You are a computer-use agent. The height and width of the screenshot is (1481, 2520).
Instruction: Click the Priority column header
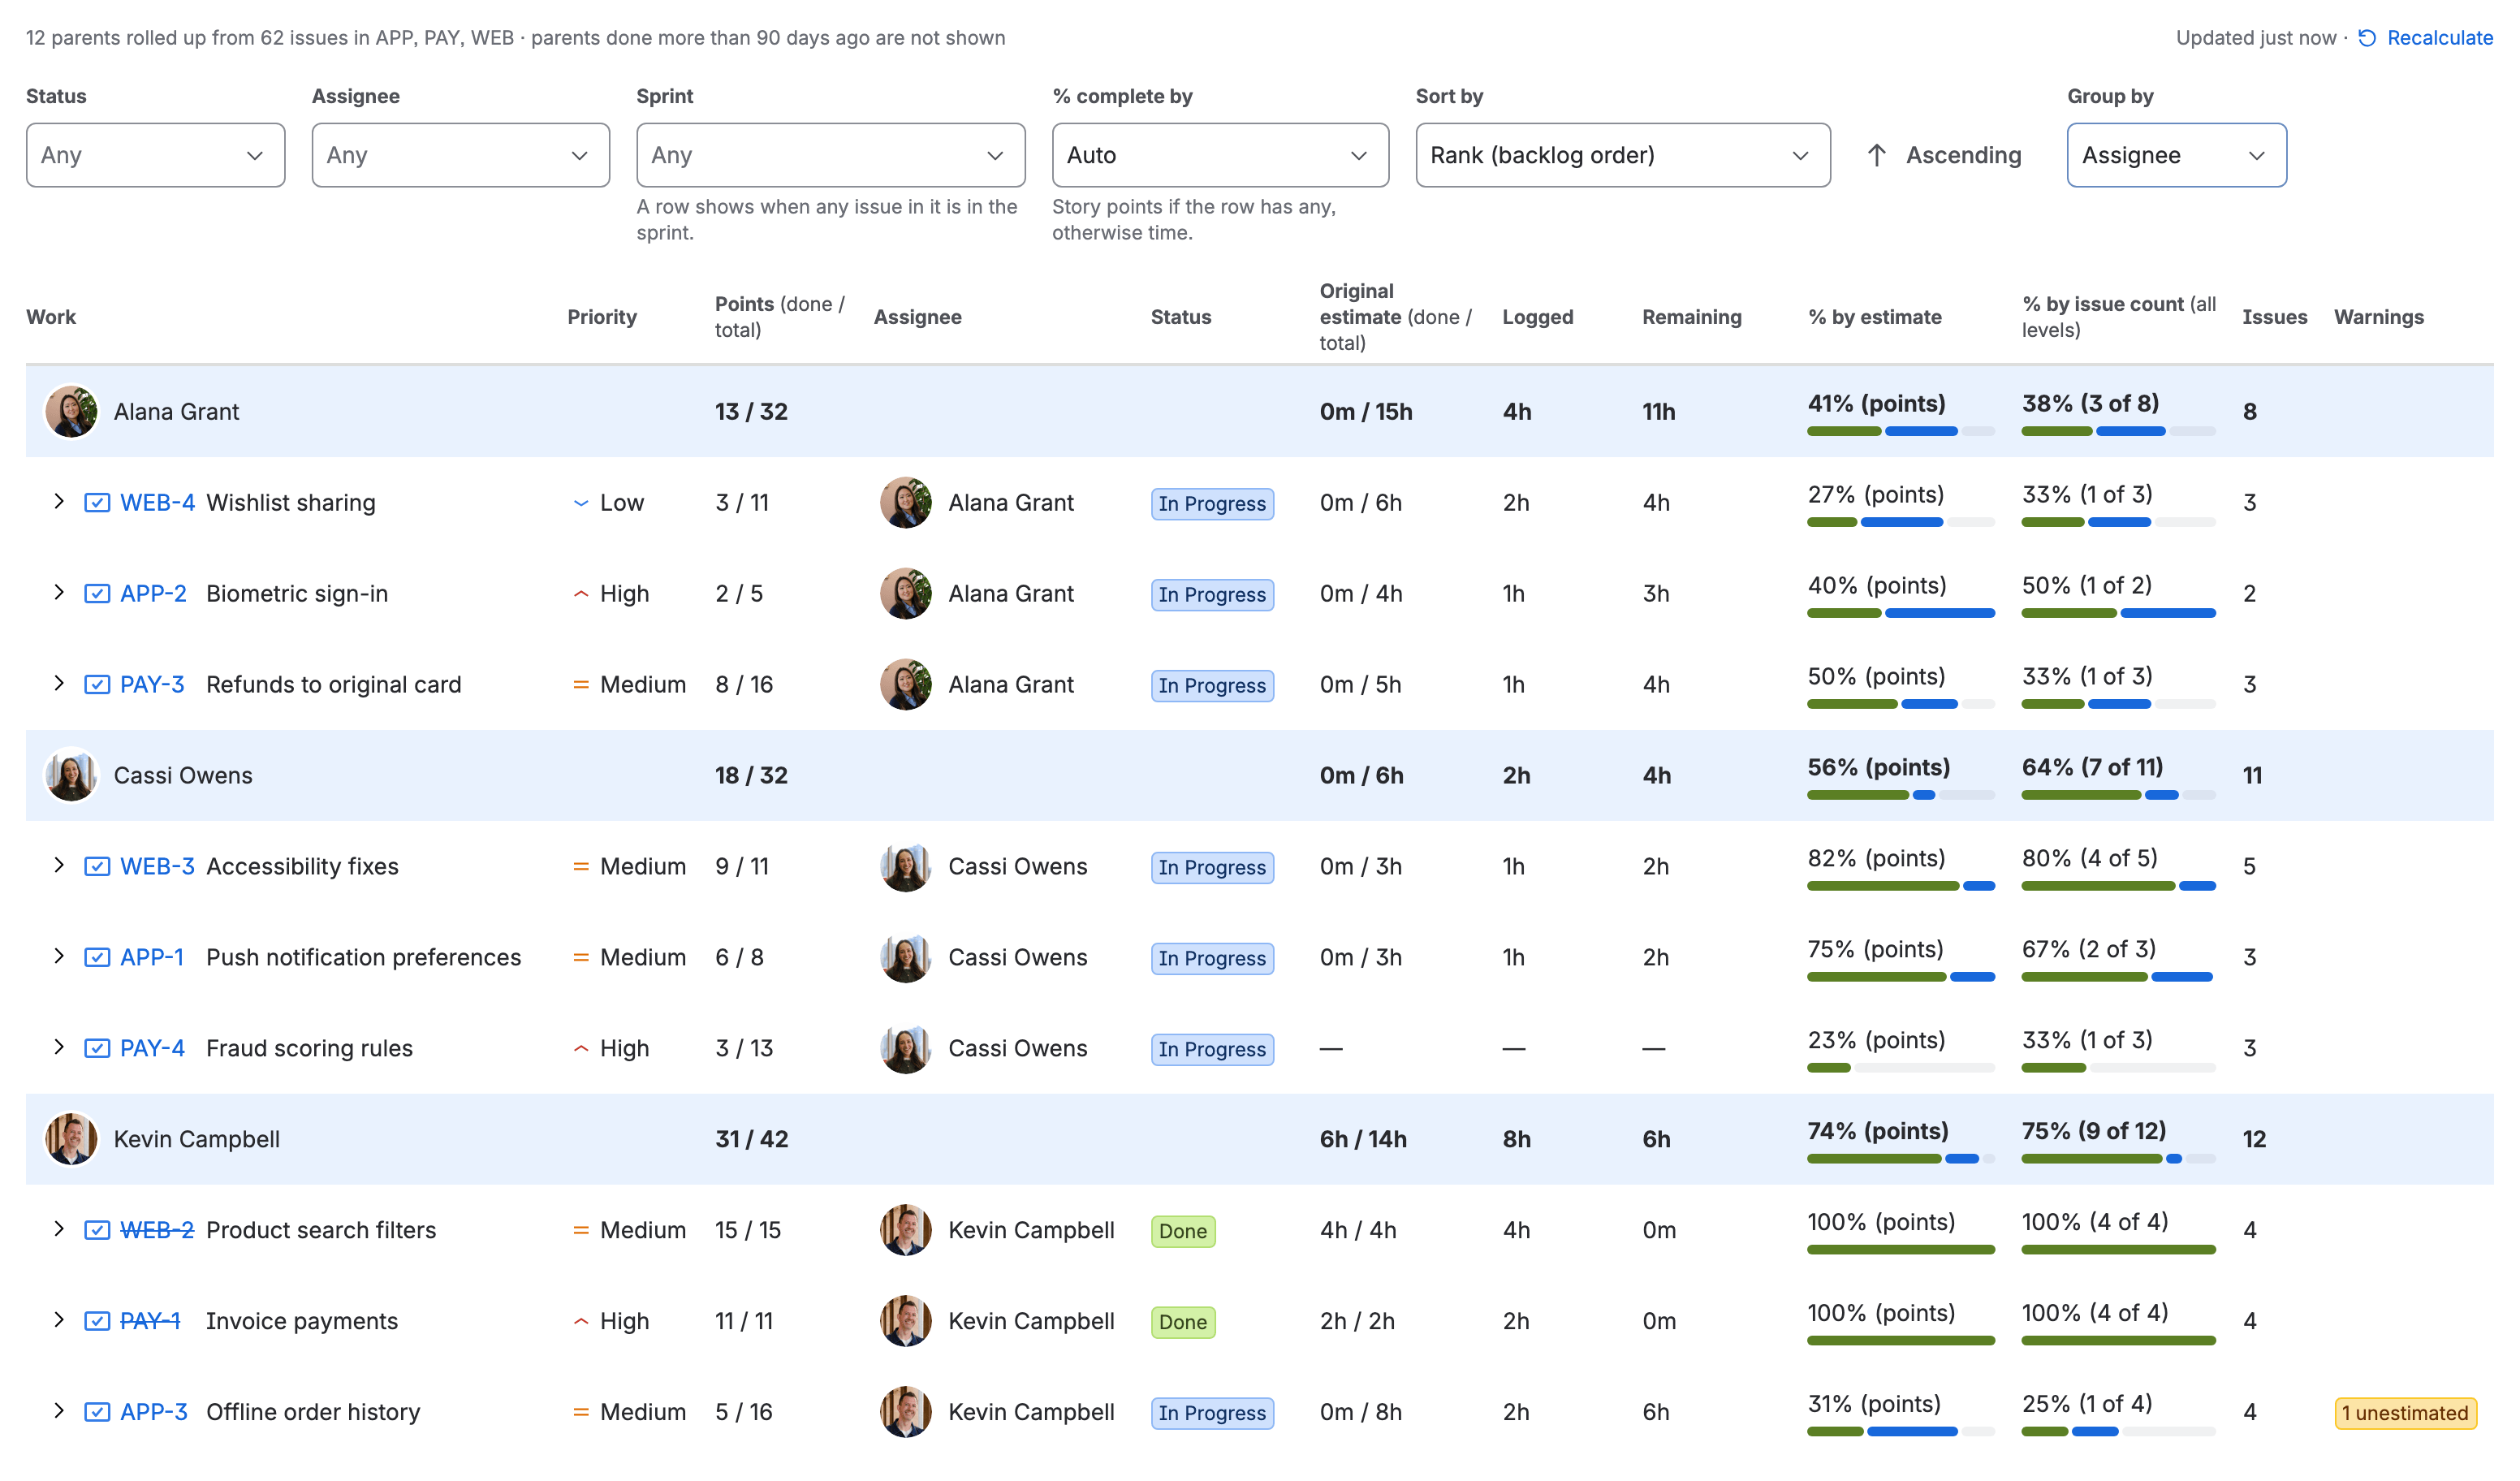point(602,317)
